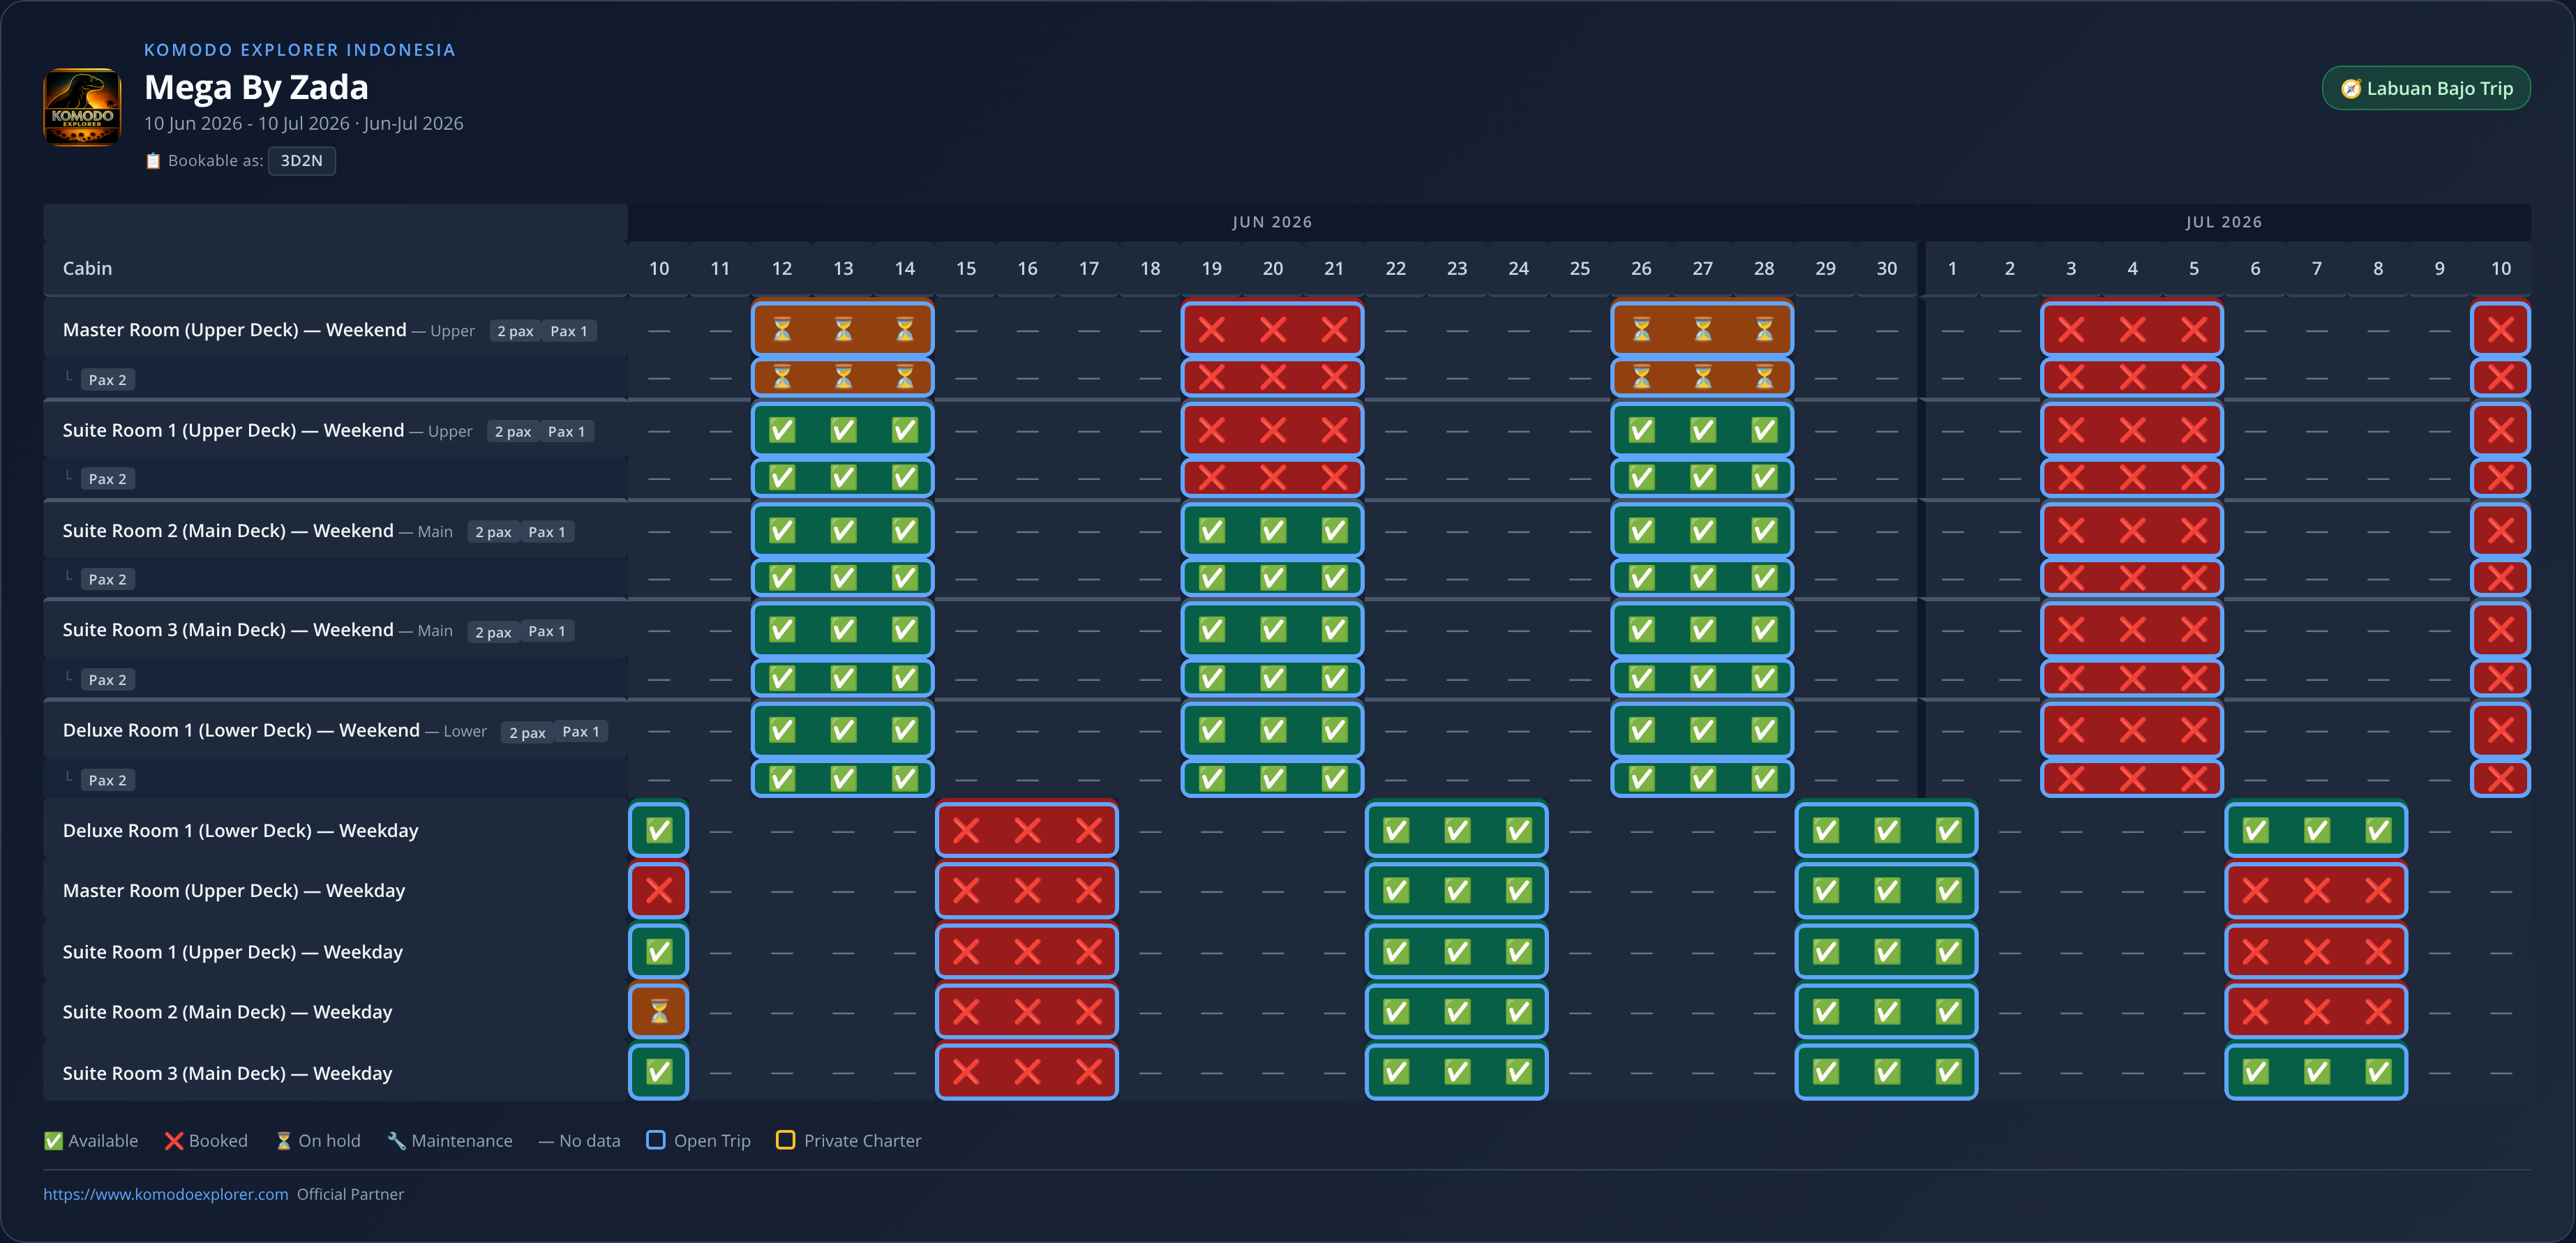2576x1243 pixels.
Task: Select the 'Master Room (Upper Deck) — Weekend' row label
Action: tap(234, 329)
